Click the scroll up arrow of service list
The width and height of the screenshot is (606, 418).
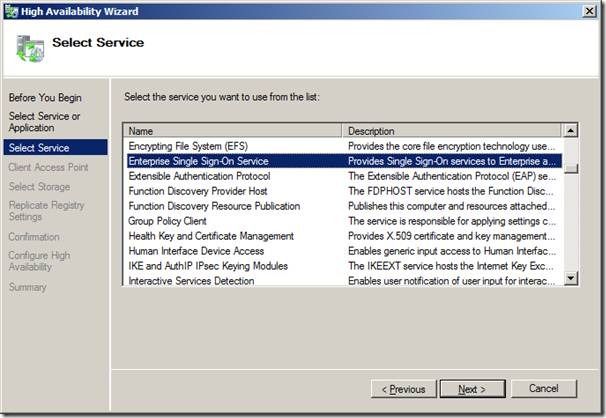(570, 131)
